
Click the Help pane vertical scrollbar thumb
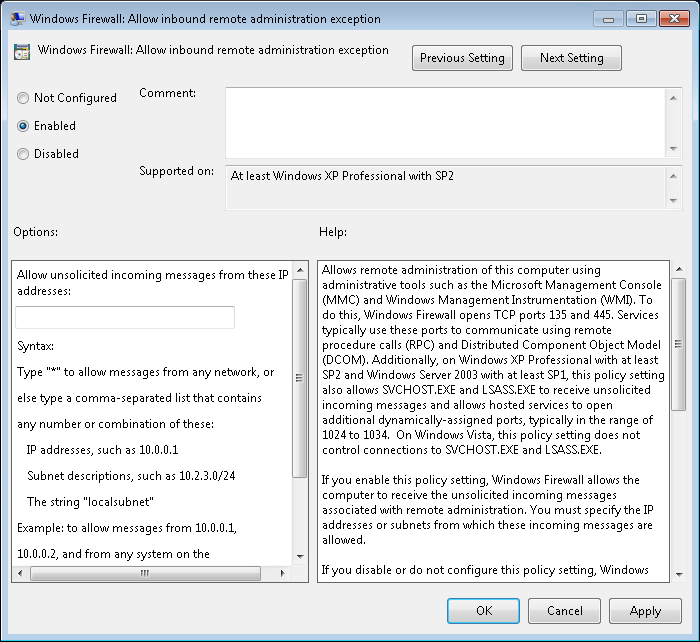tap(679, 344)
